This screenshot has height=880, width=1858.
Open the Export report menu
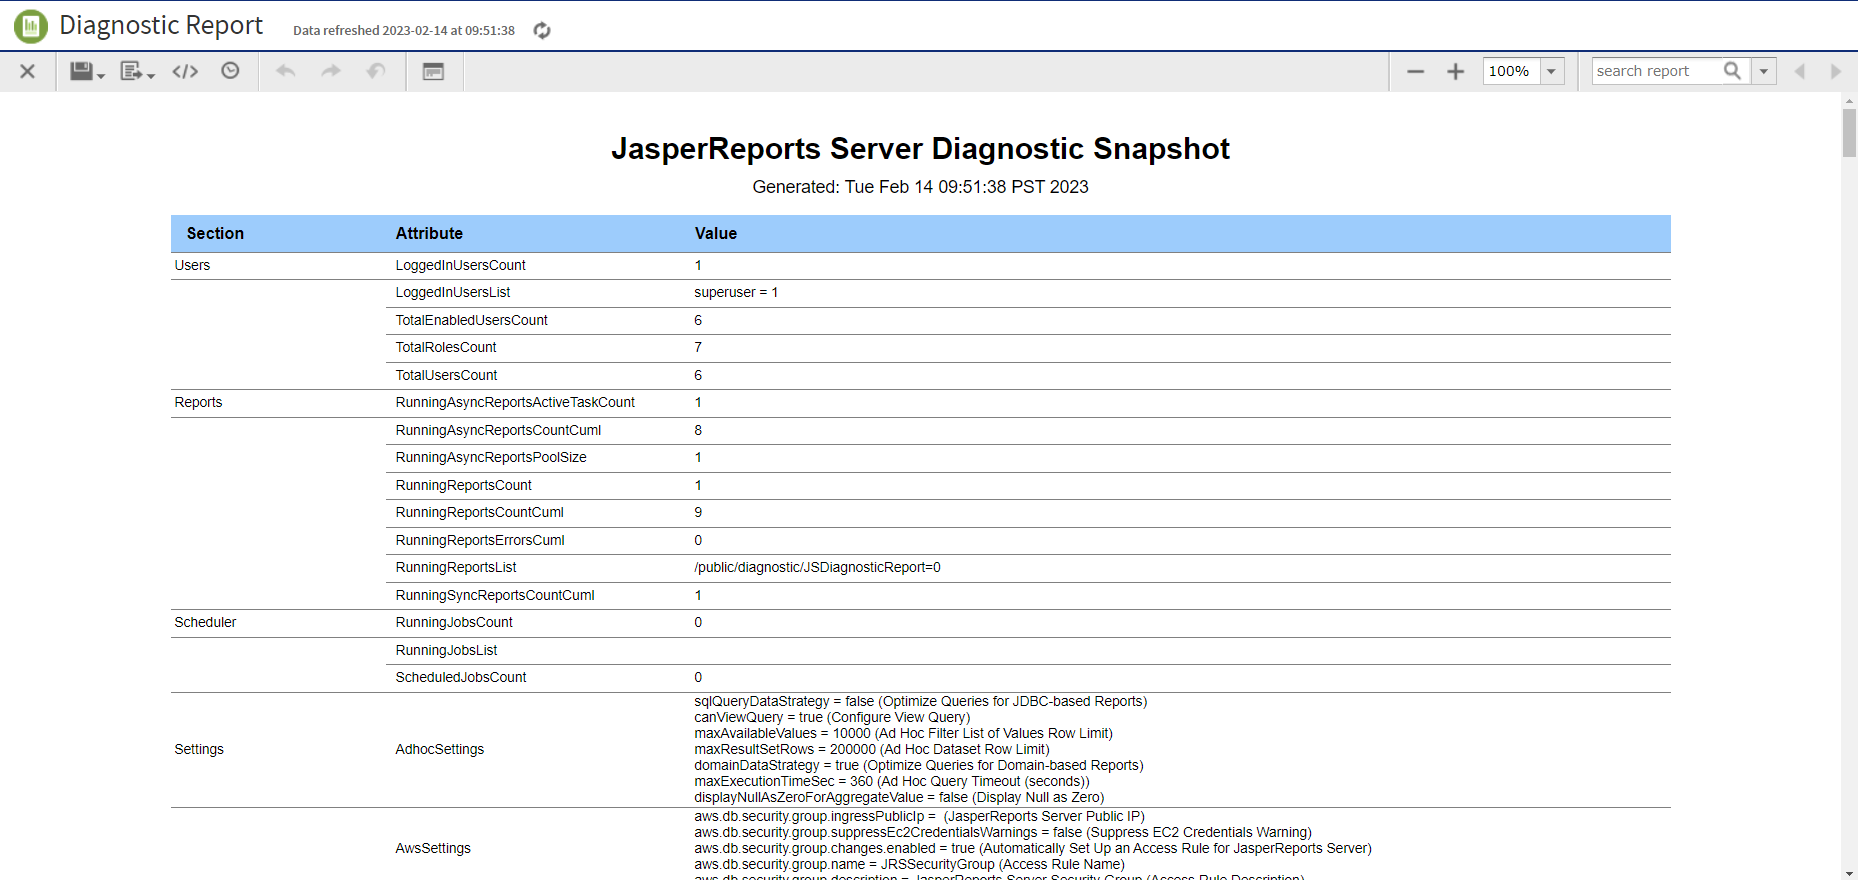pos(137,71)
